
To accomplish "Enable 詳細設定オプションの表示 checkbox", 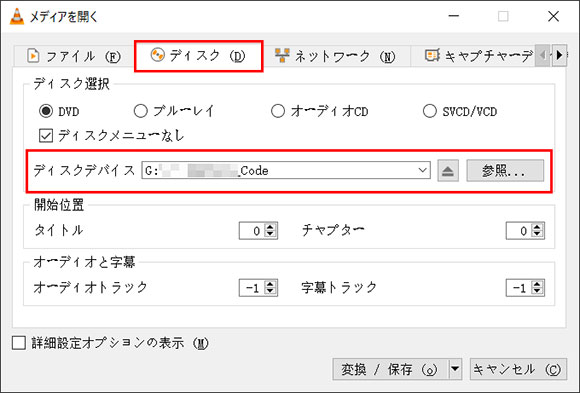I will click(18, 343).
